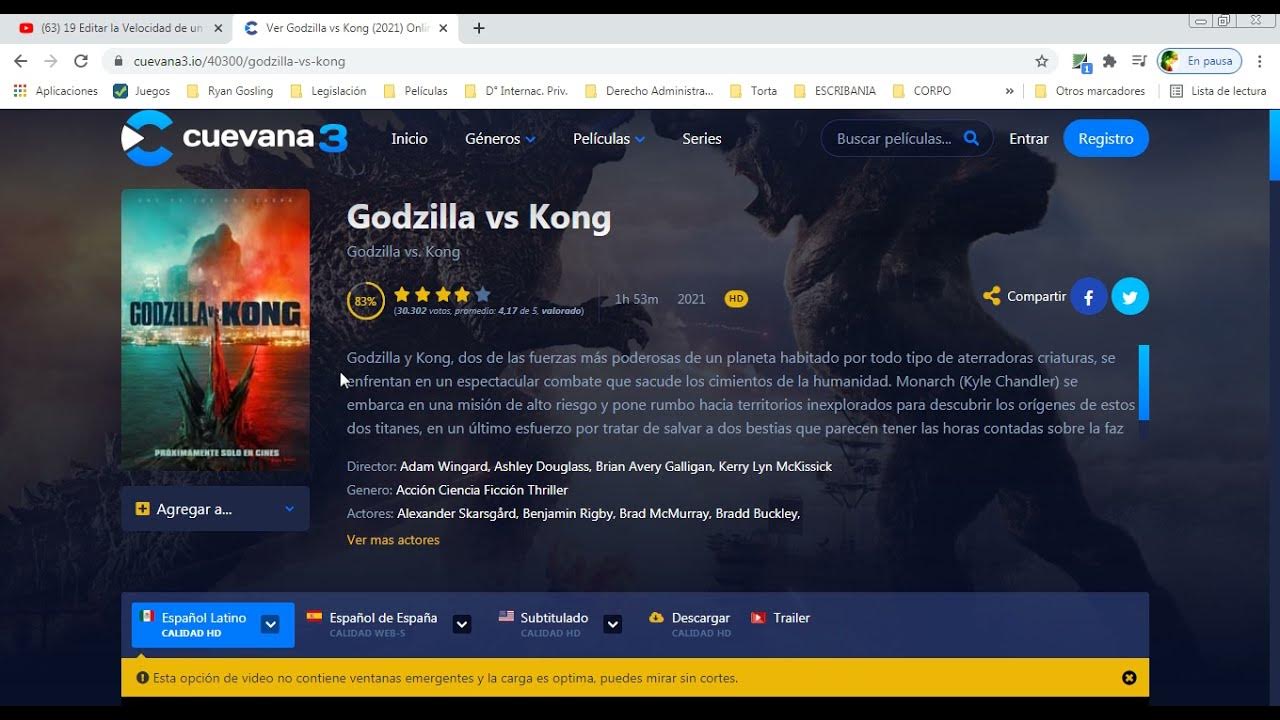Open Lista de lectura
Screen dimensions: 1280x720
[1217, 91]
